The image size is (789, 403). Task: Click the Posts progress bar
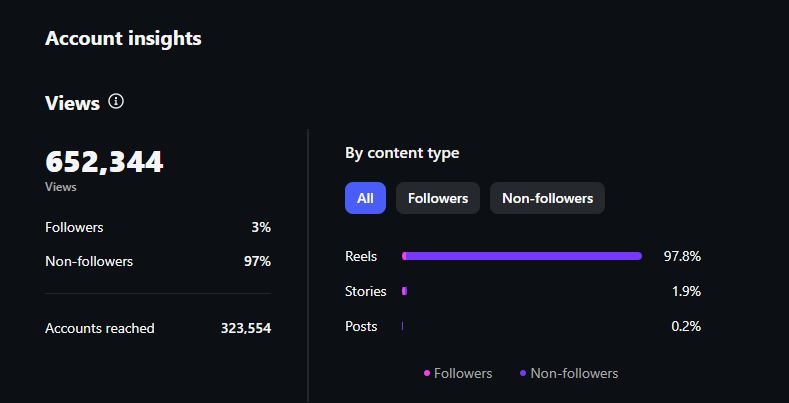(402, 326)
